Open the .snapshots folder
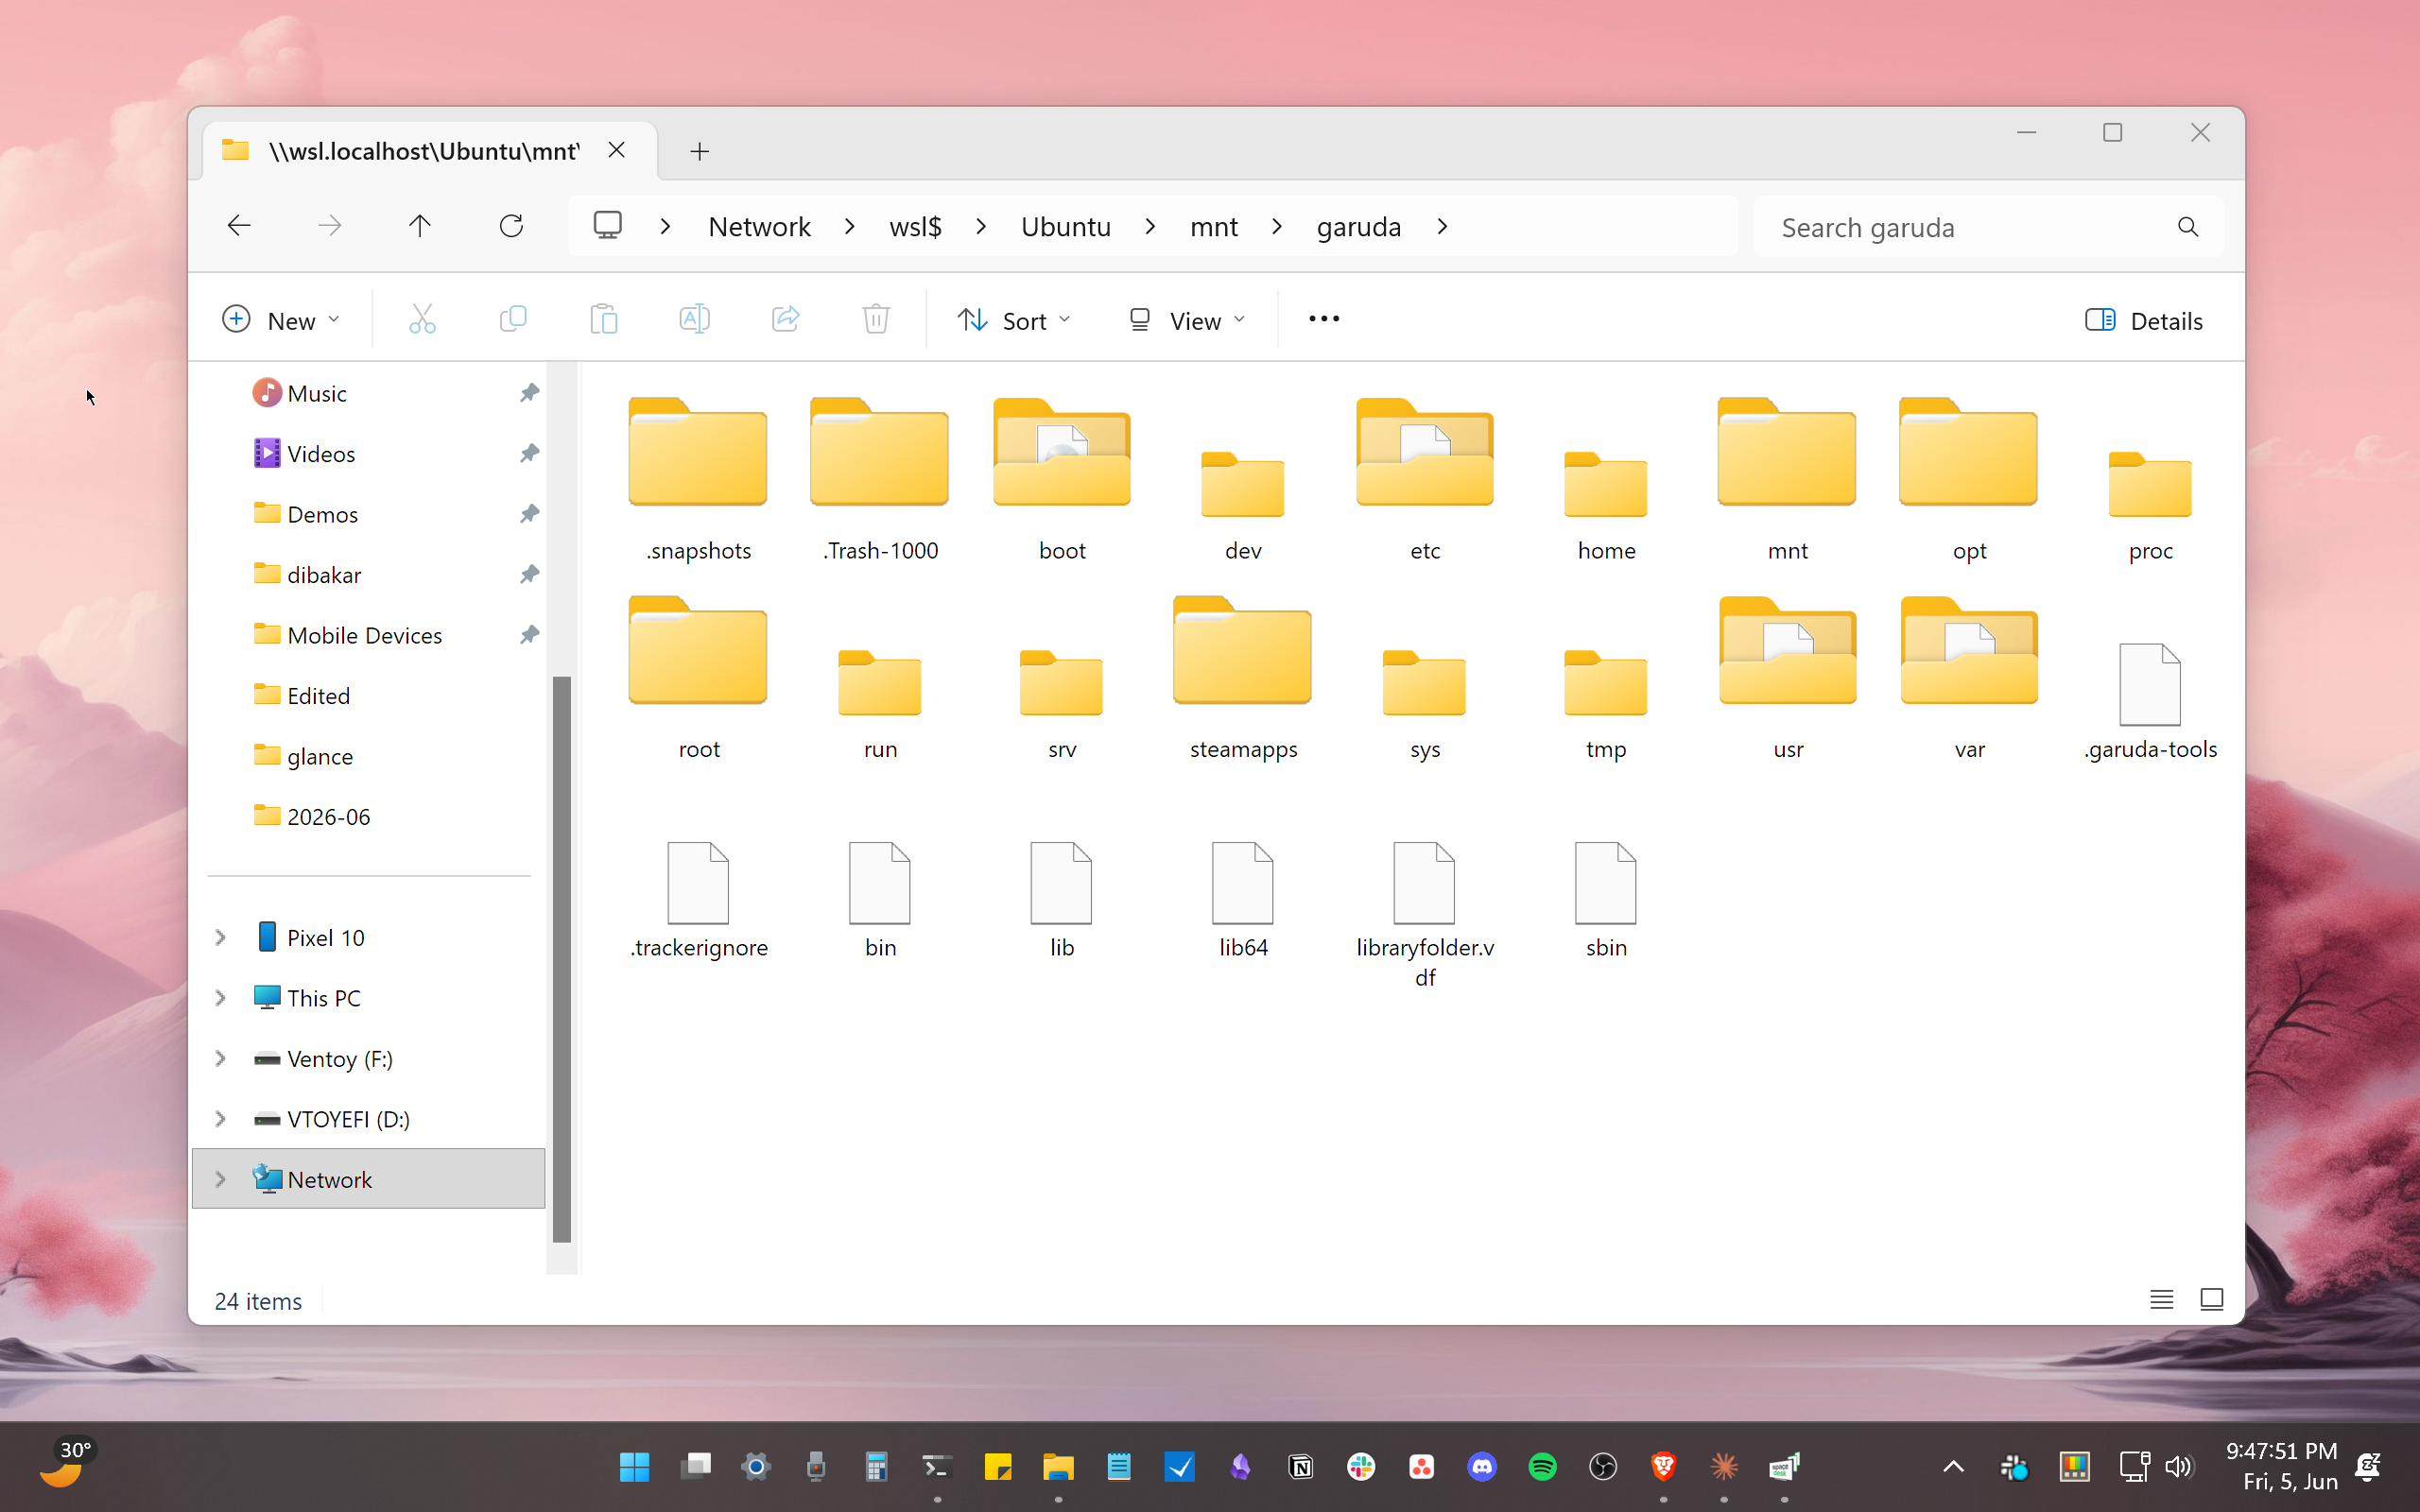The height and width of the screenshot is (1512, 2420). pyautogui.click(x=698, y=479)
